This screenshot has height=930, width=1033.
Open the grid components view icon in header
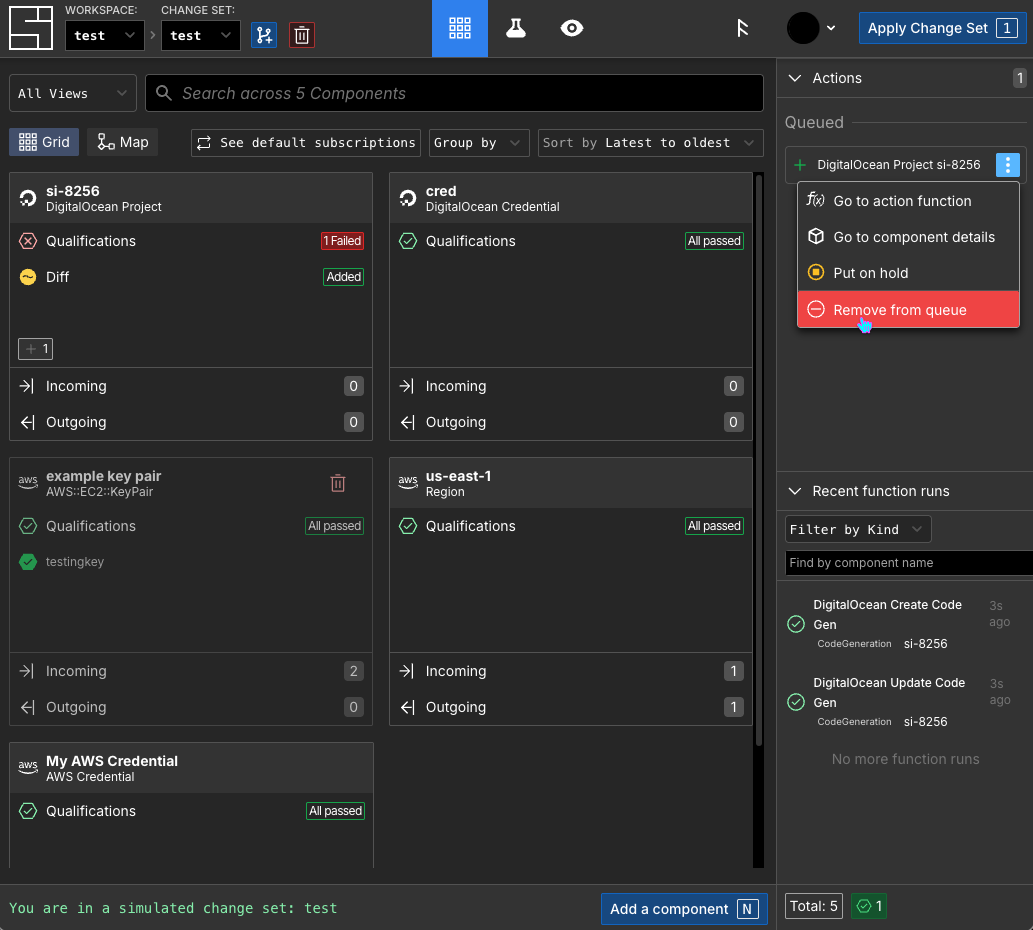coord(460,29)
